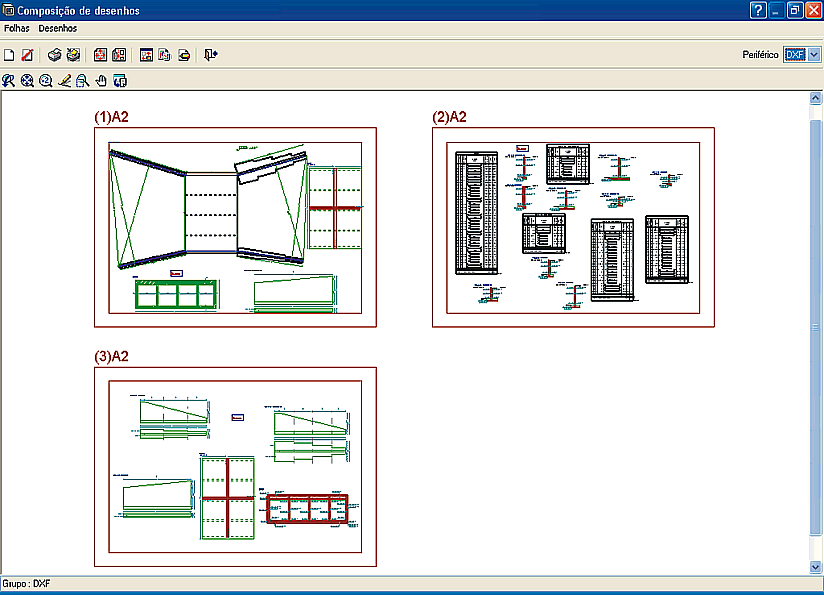
Task: Select sheet (2)A2 thumbnail
Action: [573, 227]
